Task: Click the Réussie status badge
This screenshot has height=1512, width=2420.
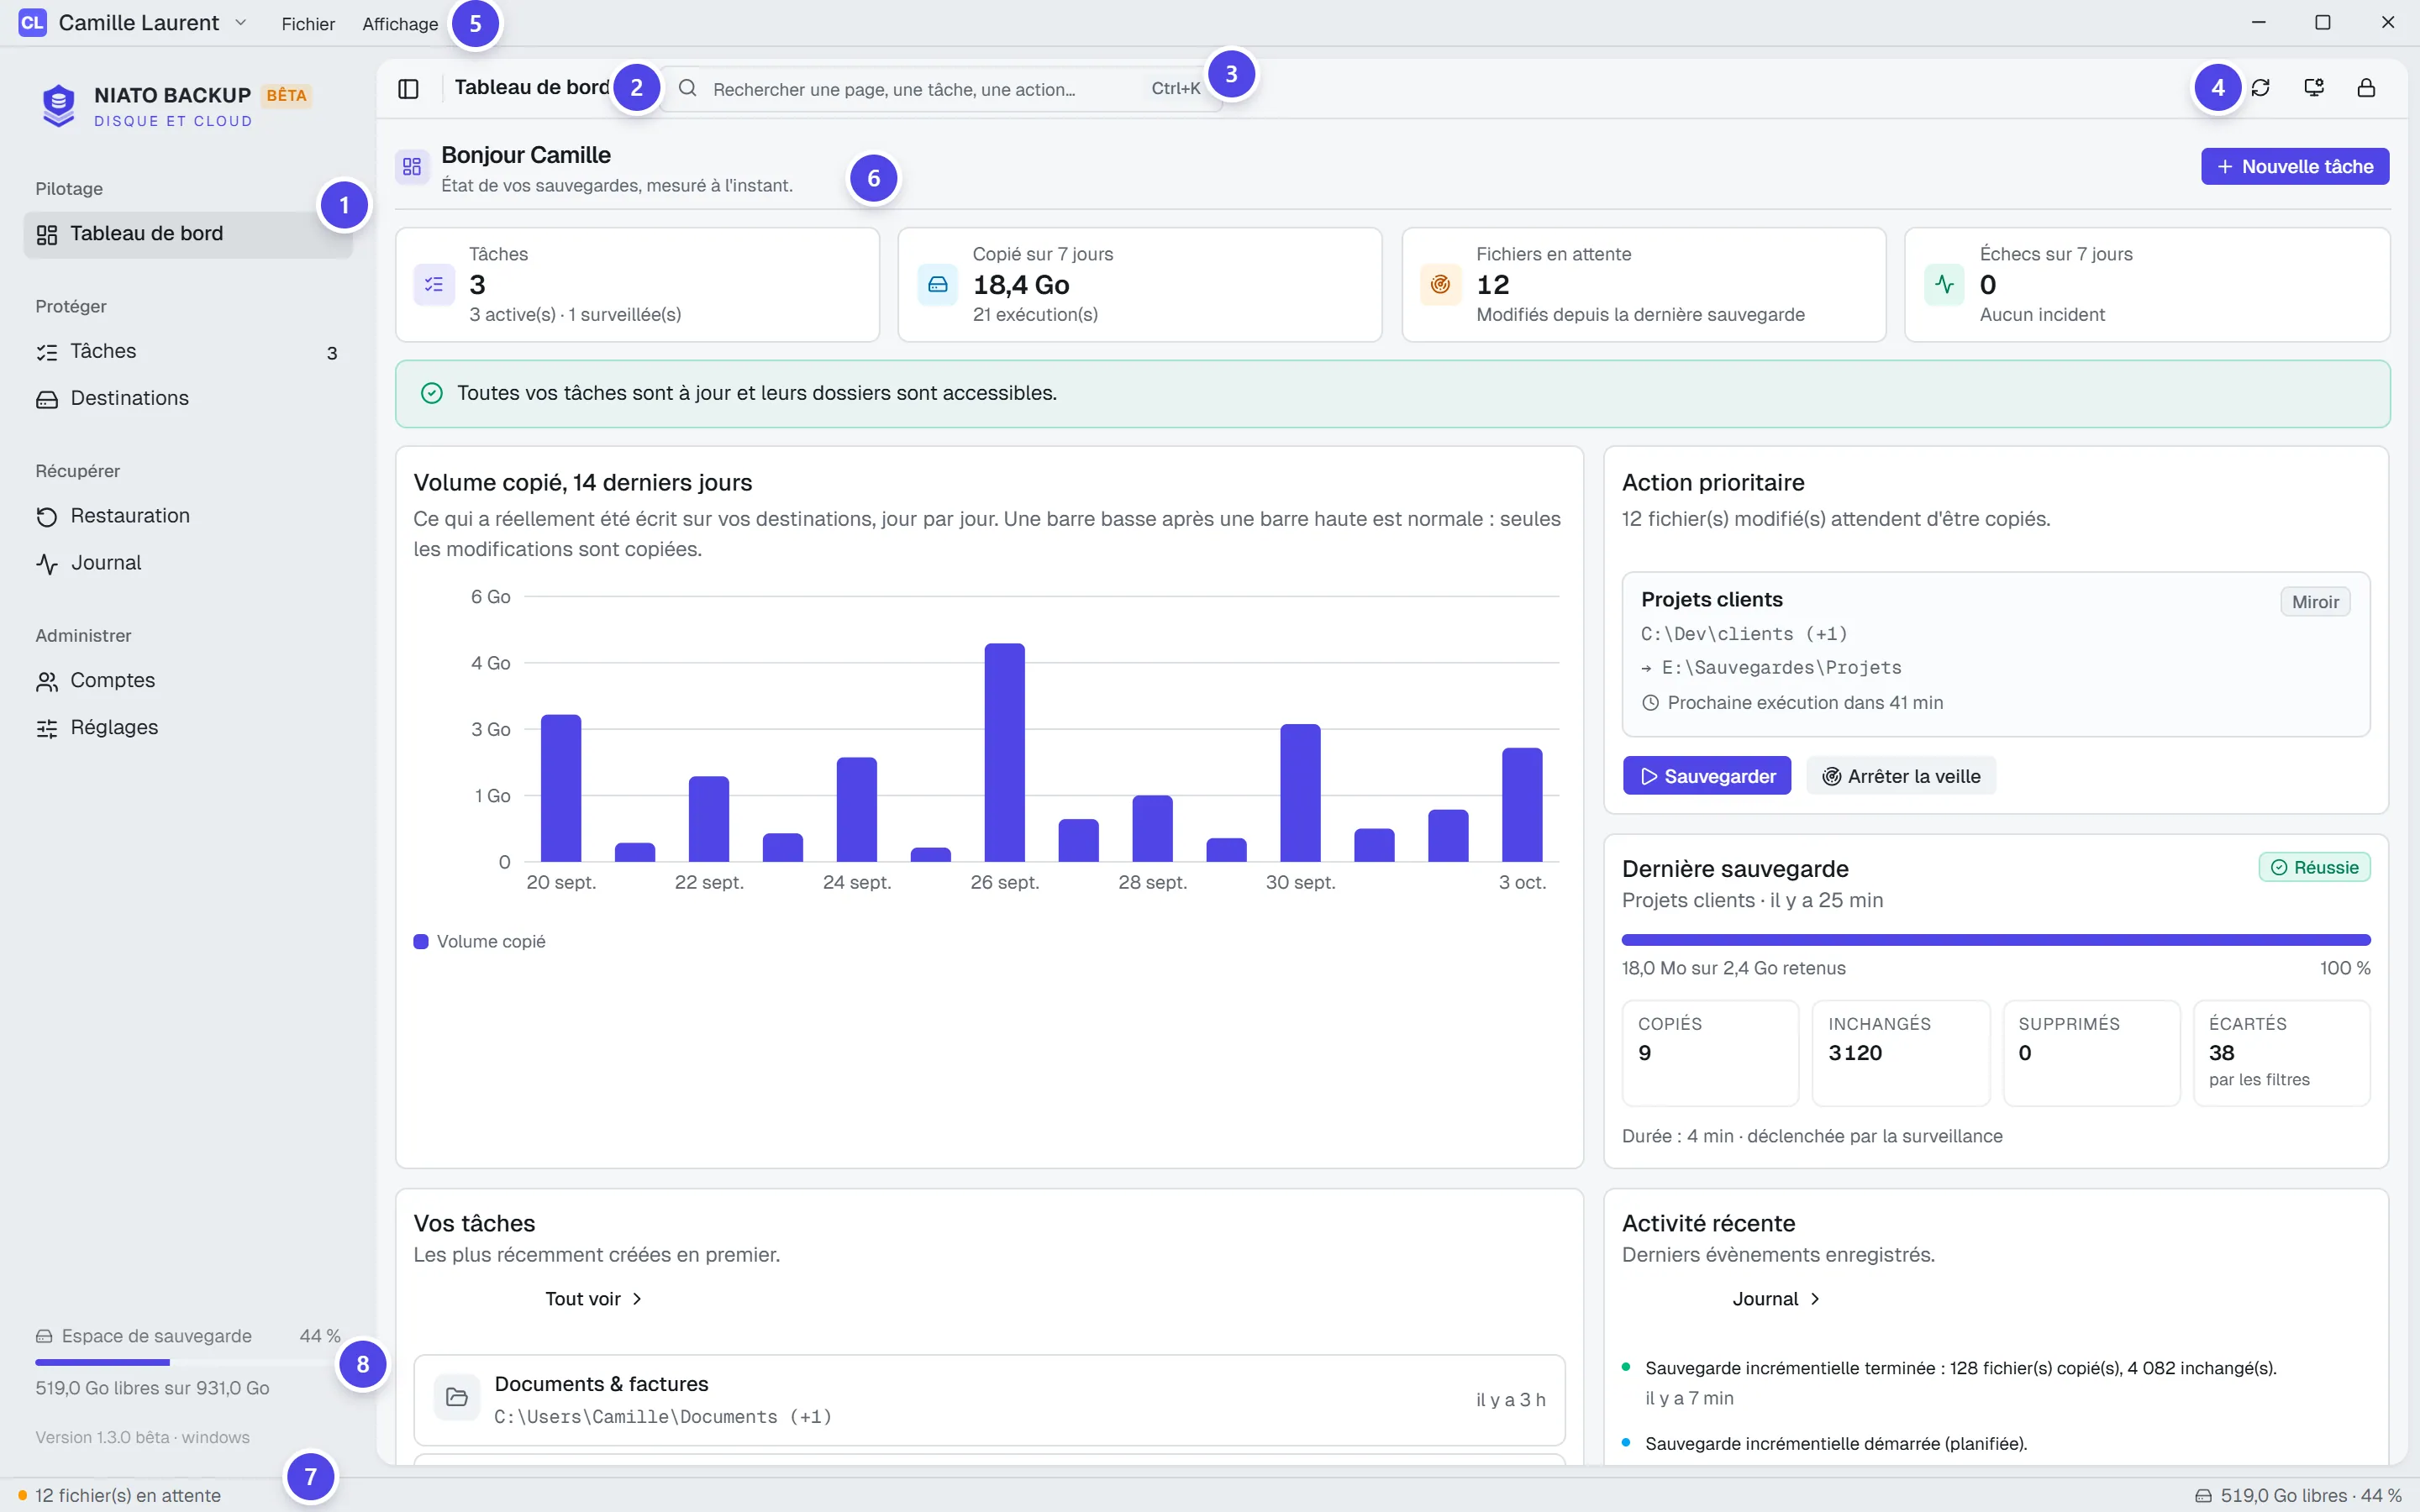Action: coord(2314,868)
